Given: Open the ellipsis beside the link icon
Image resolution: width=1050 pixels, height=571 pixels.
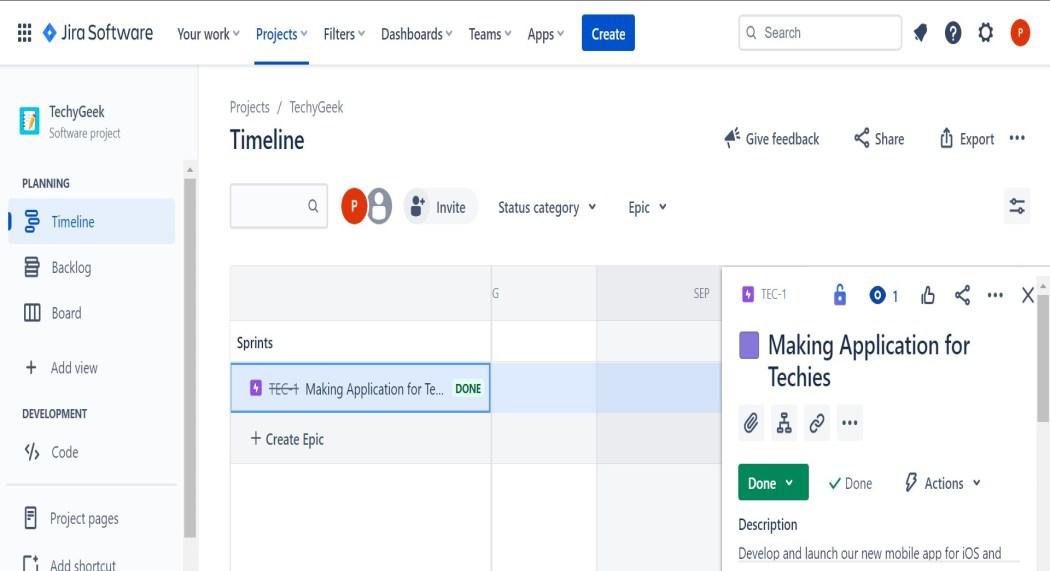Looking at the screenshot, I should click(x=850, y=423).
